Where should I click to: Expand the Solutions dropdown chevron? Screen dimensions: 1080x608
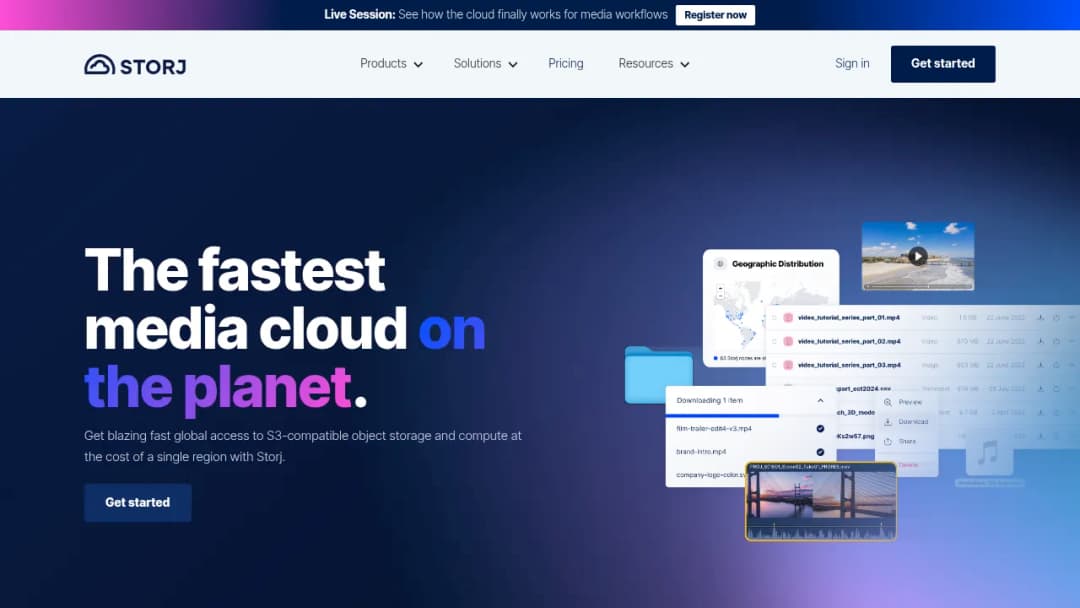tap(512, 64)
